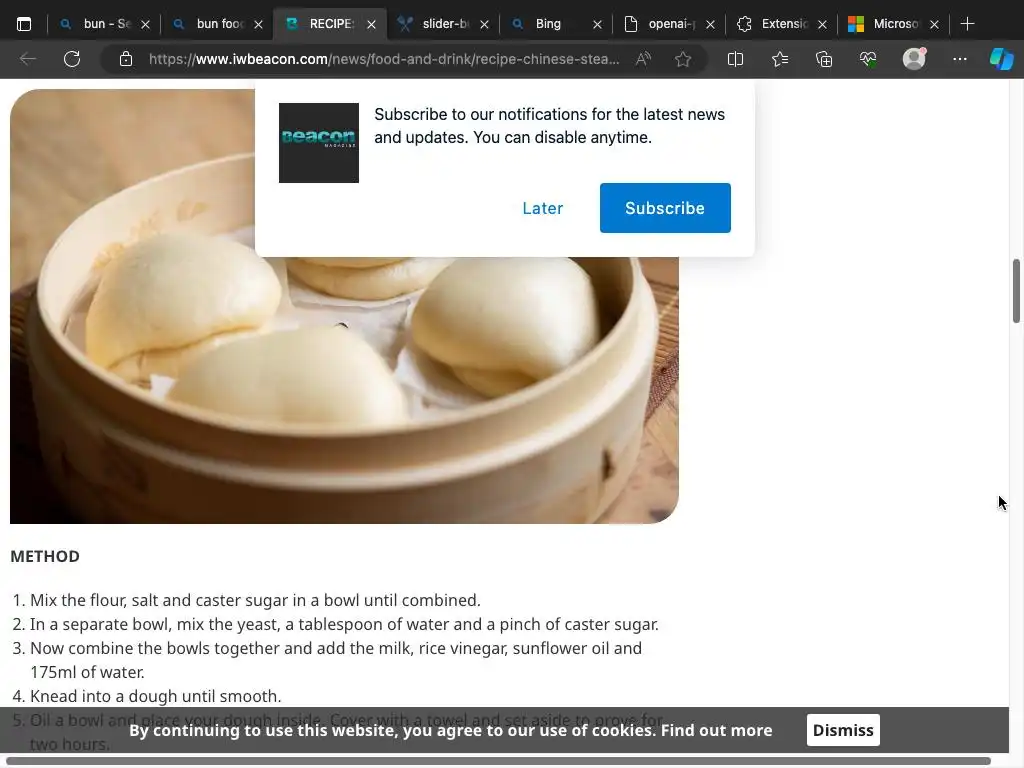The width and height of the screenshot is (1024, 768).
Task: Close the Microsoft tab
Action: pos(935,25)
